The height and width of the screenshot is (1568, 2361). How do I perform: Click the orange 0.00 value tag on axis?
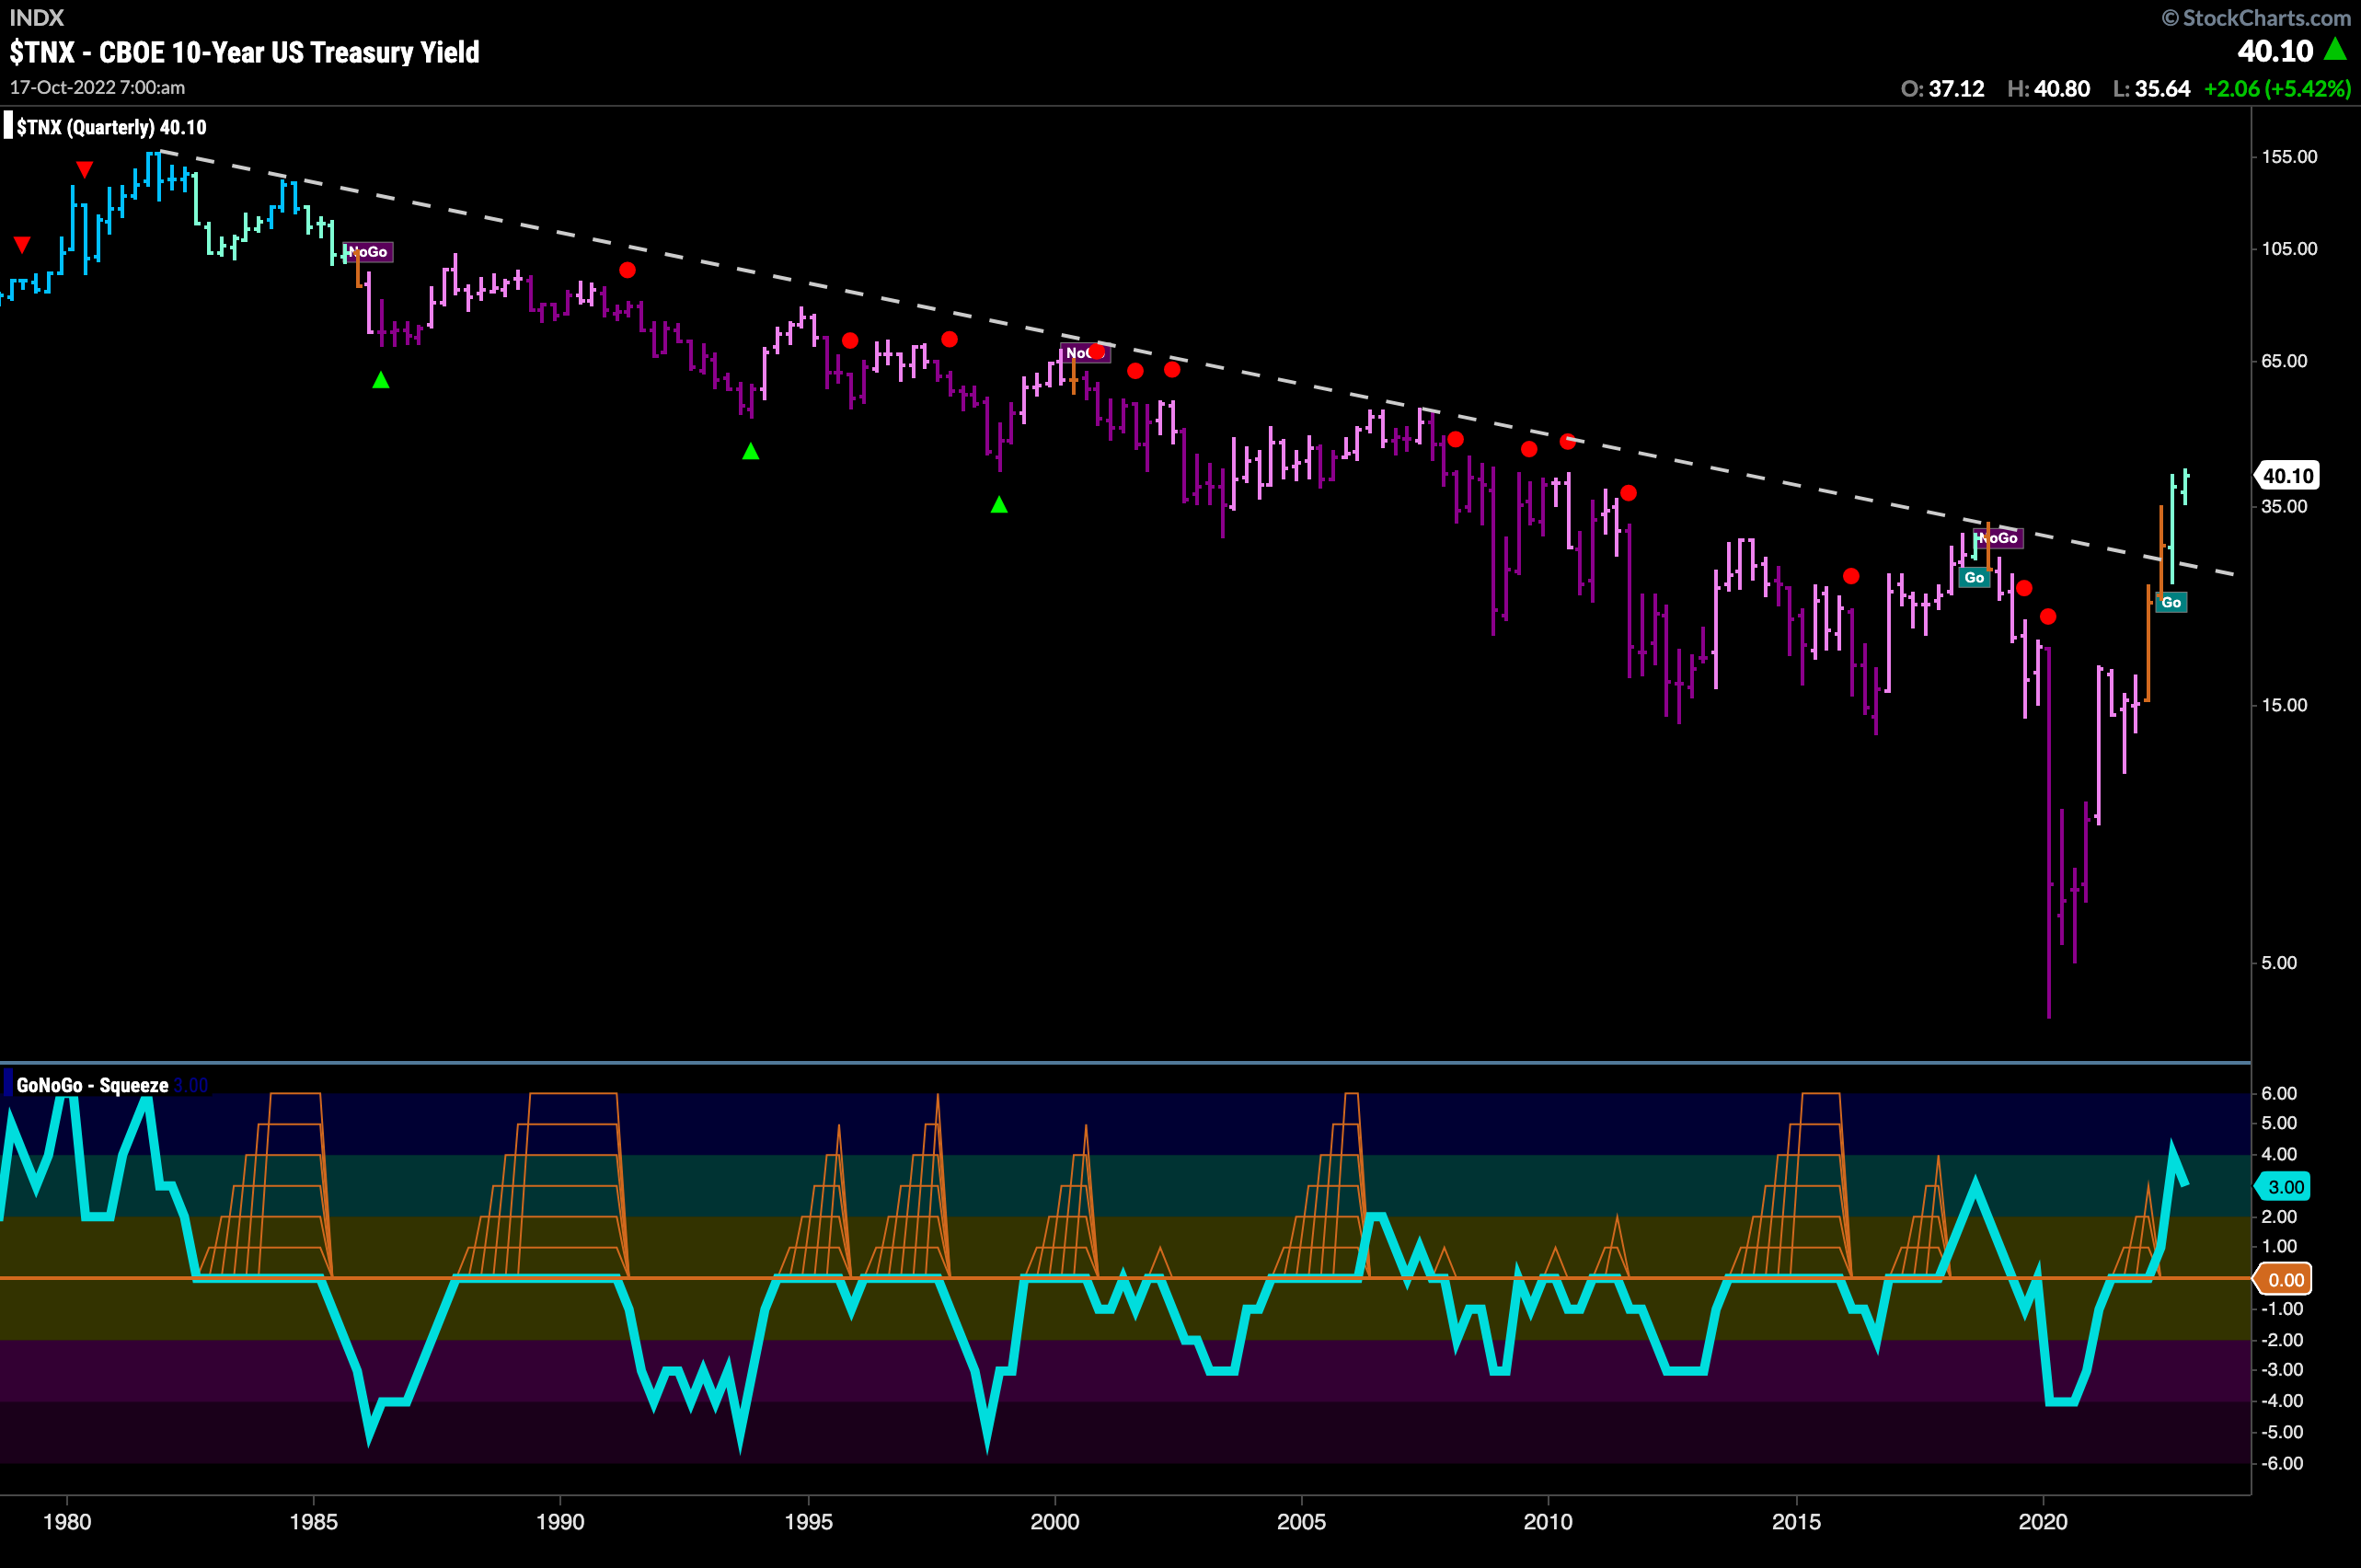tap(2284, 1280)
